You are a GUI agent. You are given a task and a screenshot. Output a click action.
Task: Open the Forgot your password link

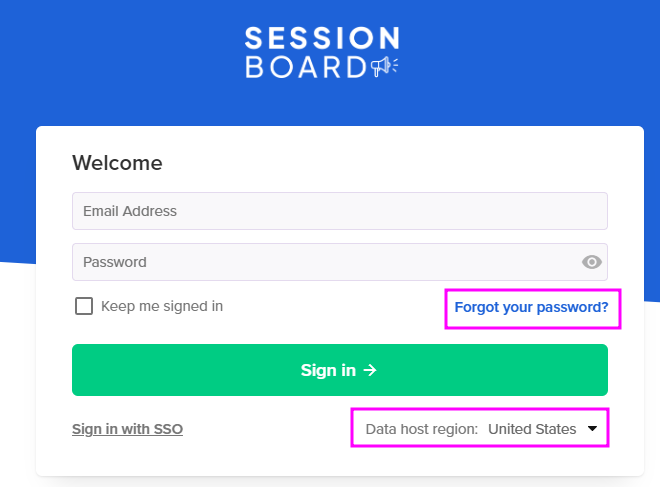(x=531, y=307)
